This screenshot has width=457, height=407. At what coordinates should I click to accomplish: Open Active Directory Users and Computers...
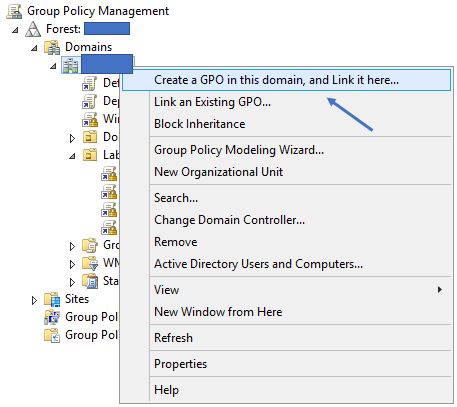(x=286, y=264)
